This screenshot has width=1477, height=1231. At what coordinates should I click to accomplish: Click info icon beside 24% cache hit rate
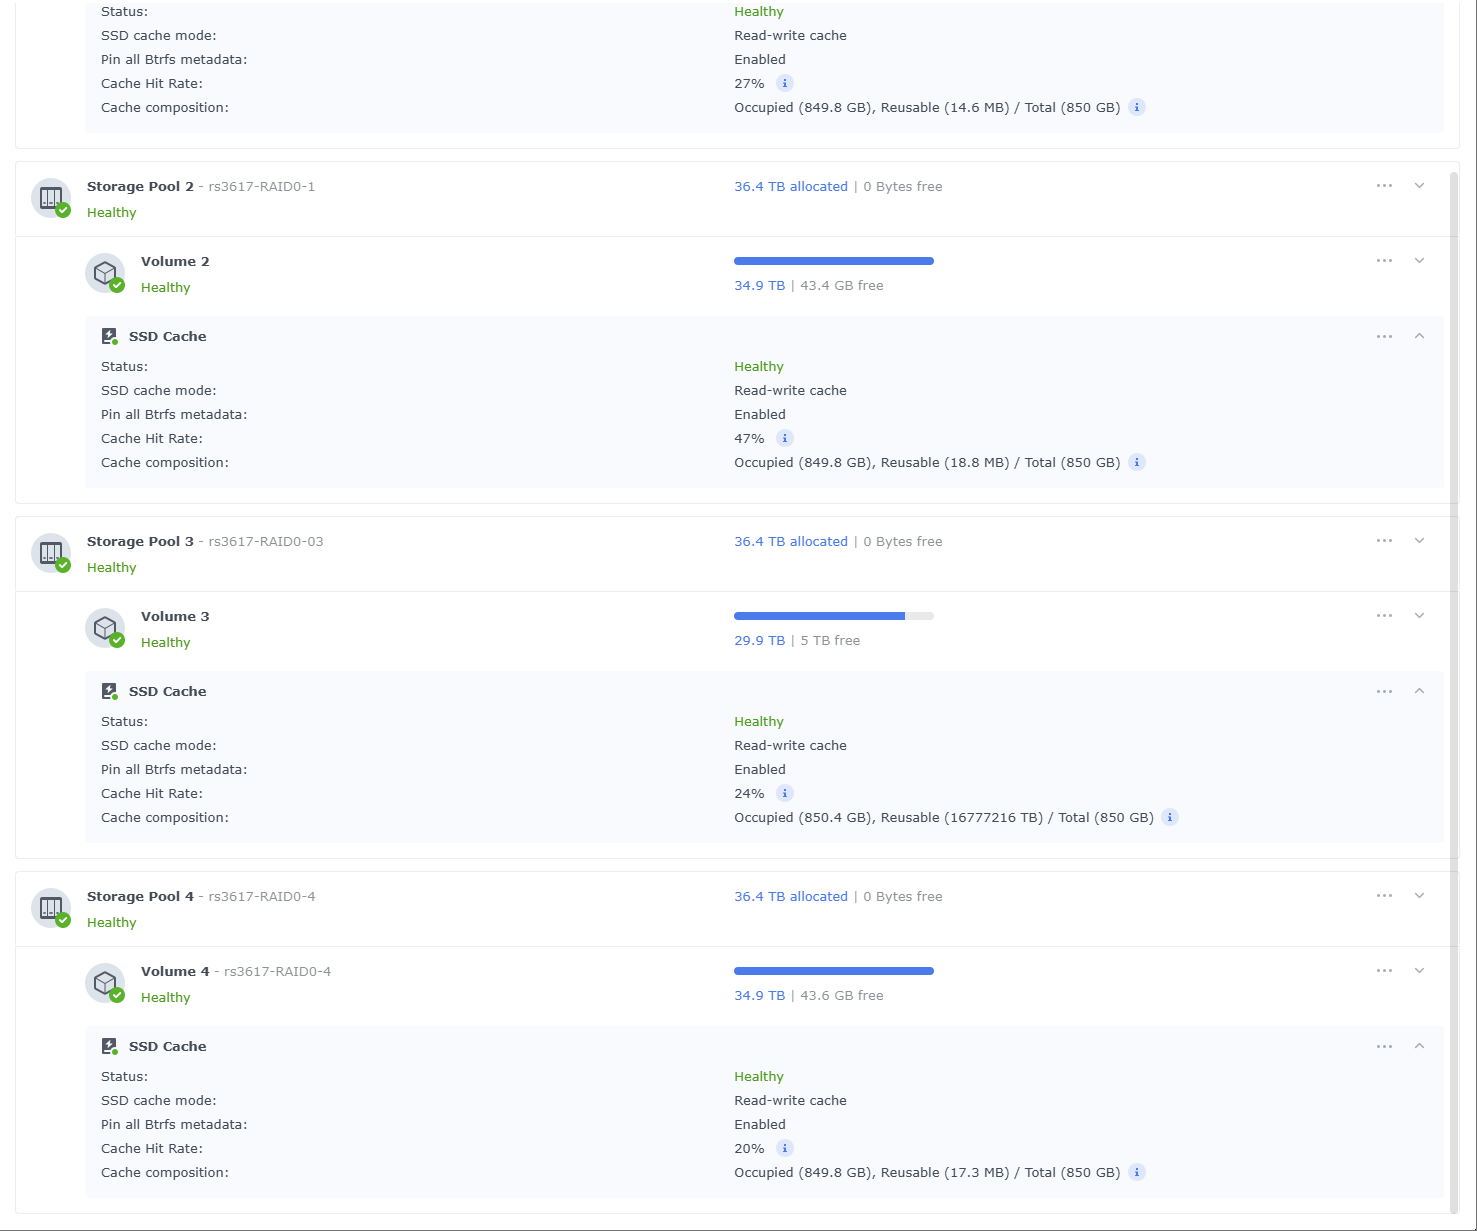(x=785, y=793)
